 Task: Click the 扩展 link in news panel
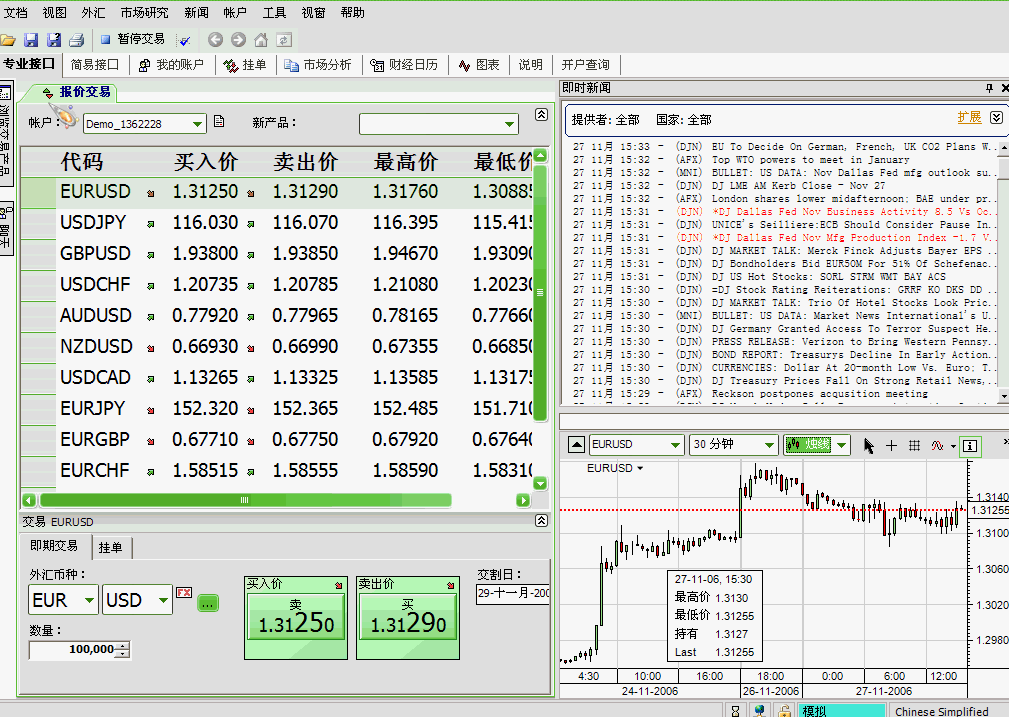[969, 118]
